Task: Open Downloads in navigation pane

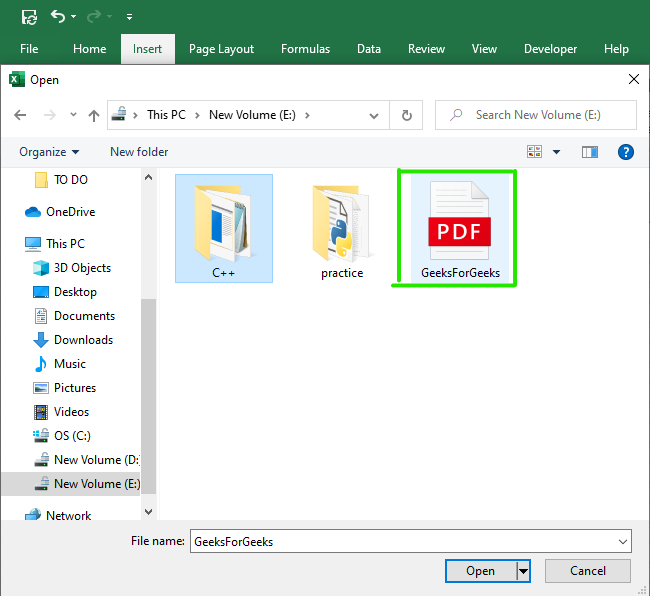Action: point(73,340)
